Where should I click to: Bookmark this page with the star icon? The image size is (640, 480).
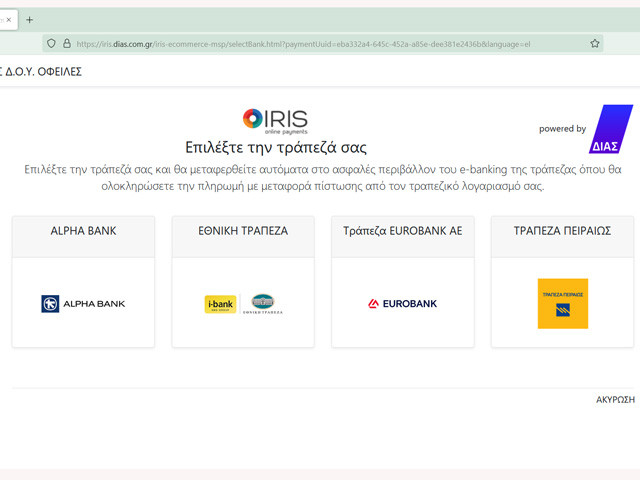point(595,43)
